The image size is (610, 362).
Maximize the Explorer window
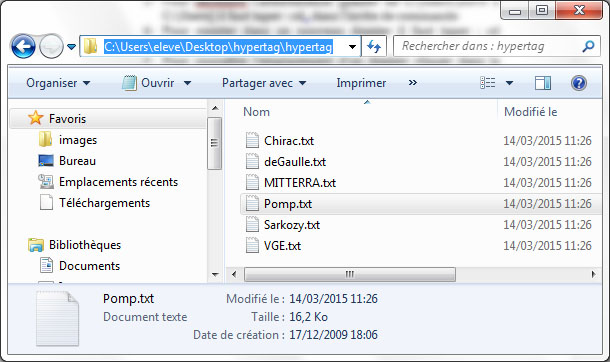click(542, 10)
